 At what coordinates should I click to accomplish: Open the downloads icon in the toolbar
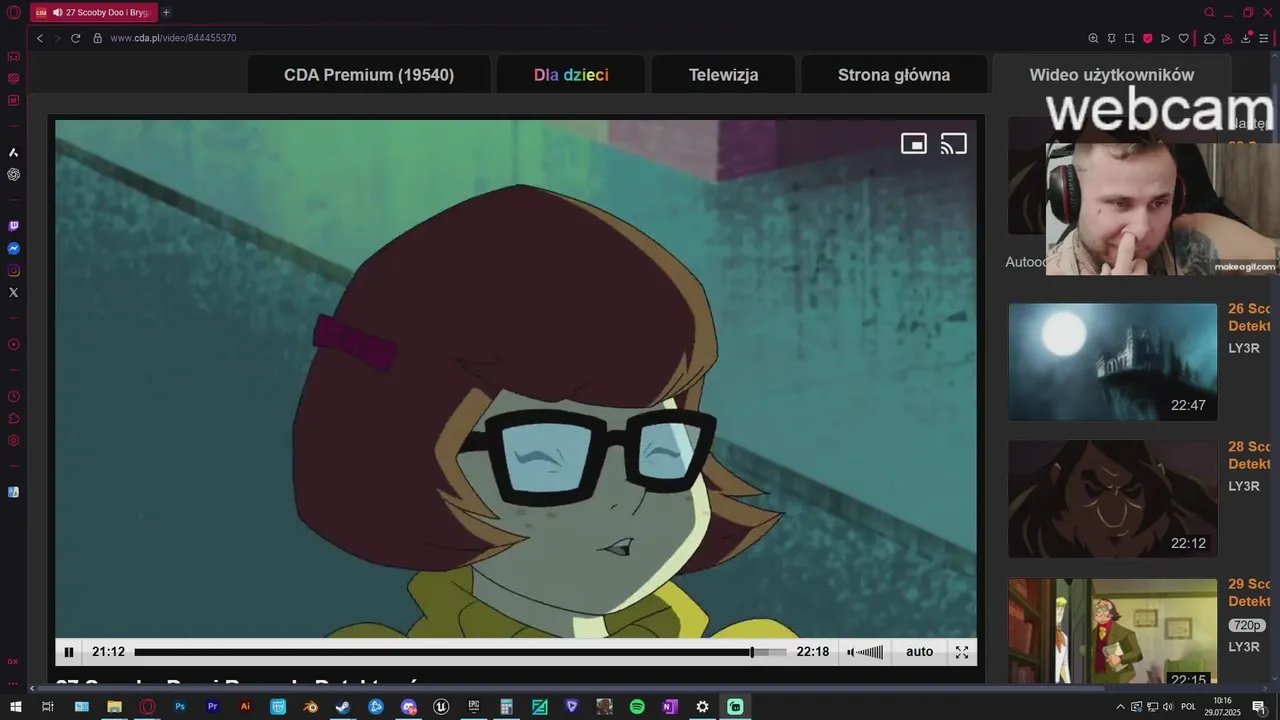point(1246,38)
